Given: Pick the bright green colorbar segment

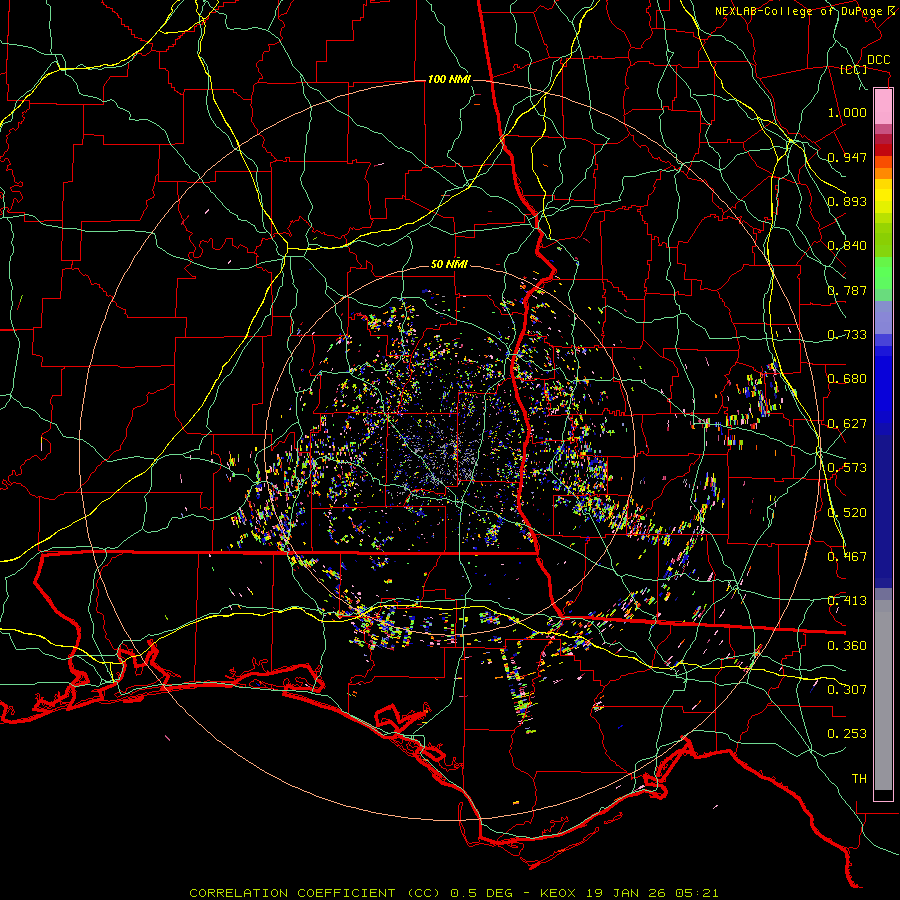Looking at the screenshot, I should pyautogui.click(x=883, y=274).
